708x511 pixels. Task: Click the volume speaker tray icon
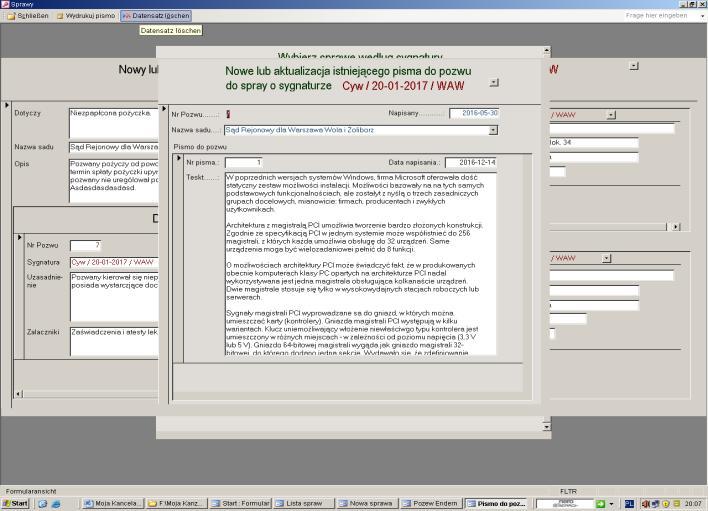point(646,504)
